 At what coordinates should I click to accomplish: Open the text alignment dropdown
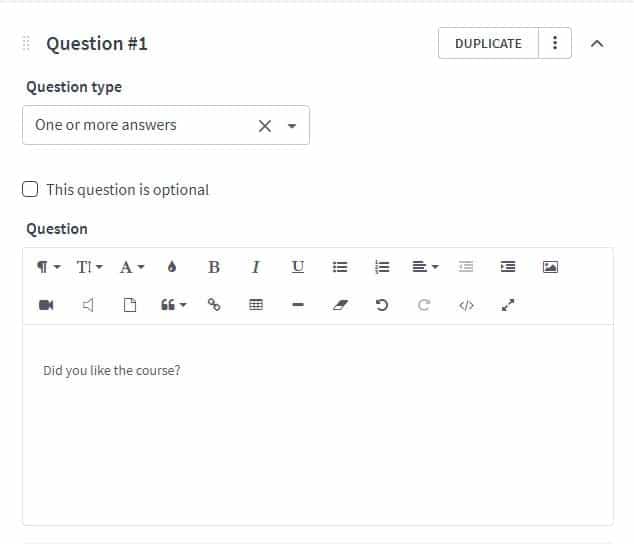425,267
